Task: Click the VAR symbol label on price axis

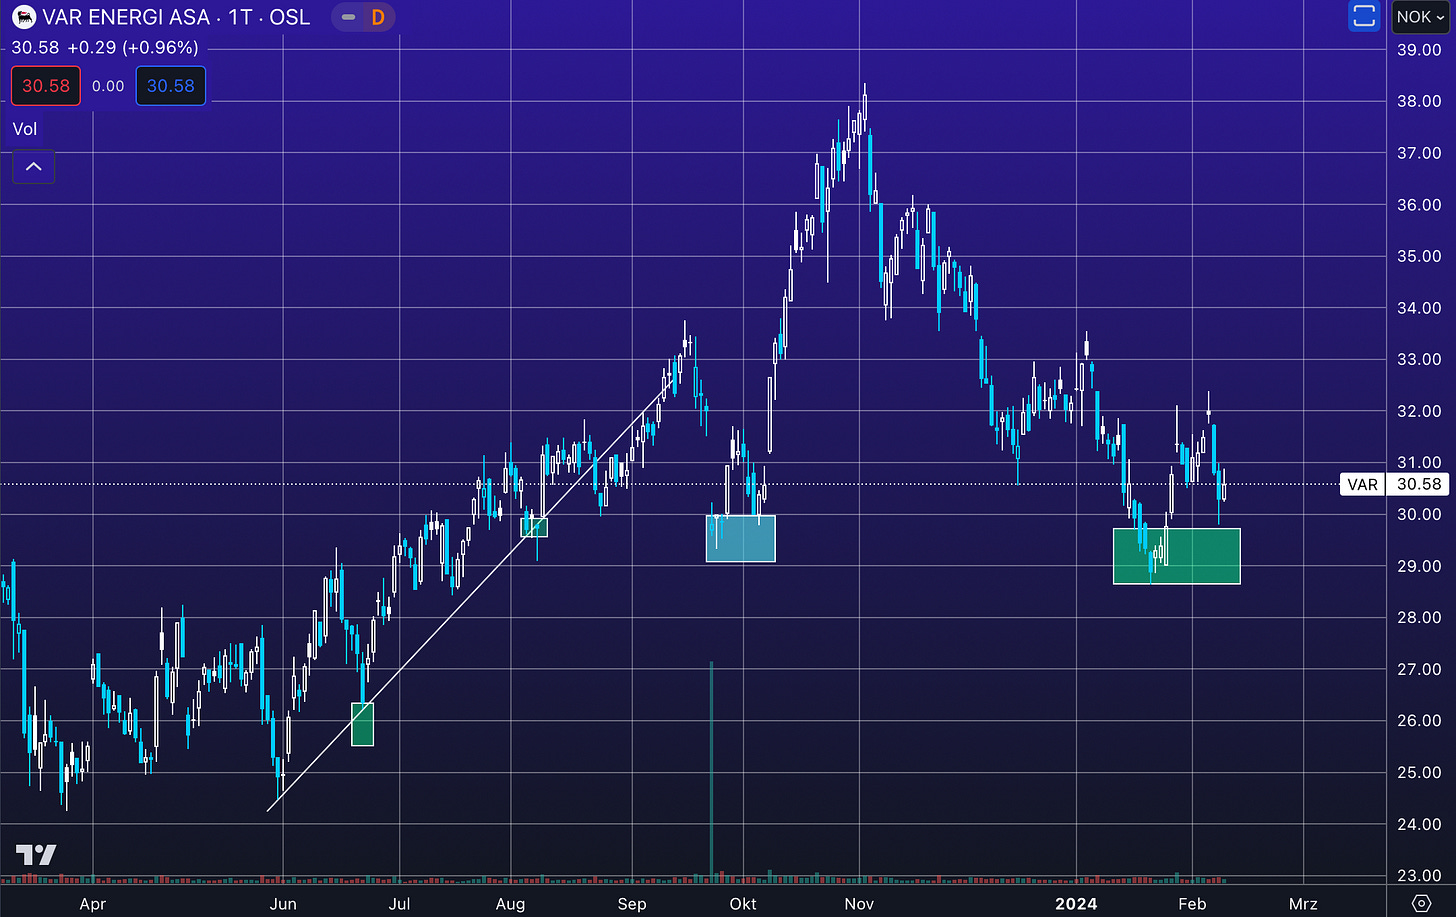Action: [1362, 484]
